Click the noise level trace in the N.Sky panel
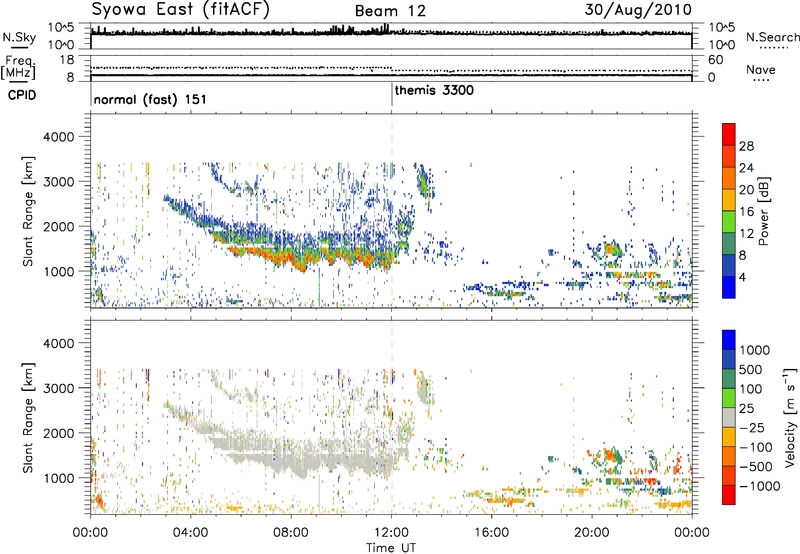Screen dimensions: 800x554 click(391, 33)
